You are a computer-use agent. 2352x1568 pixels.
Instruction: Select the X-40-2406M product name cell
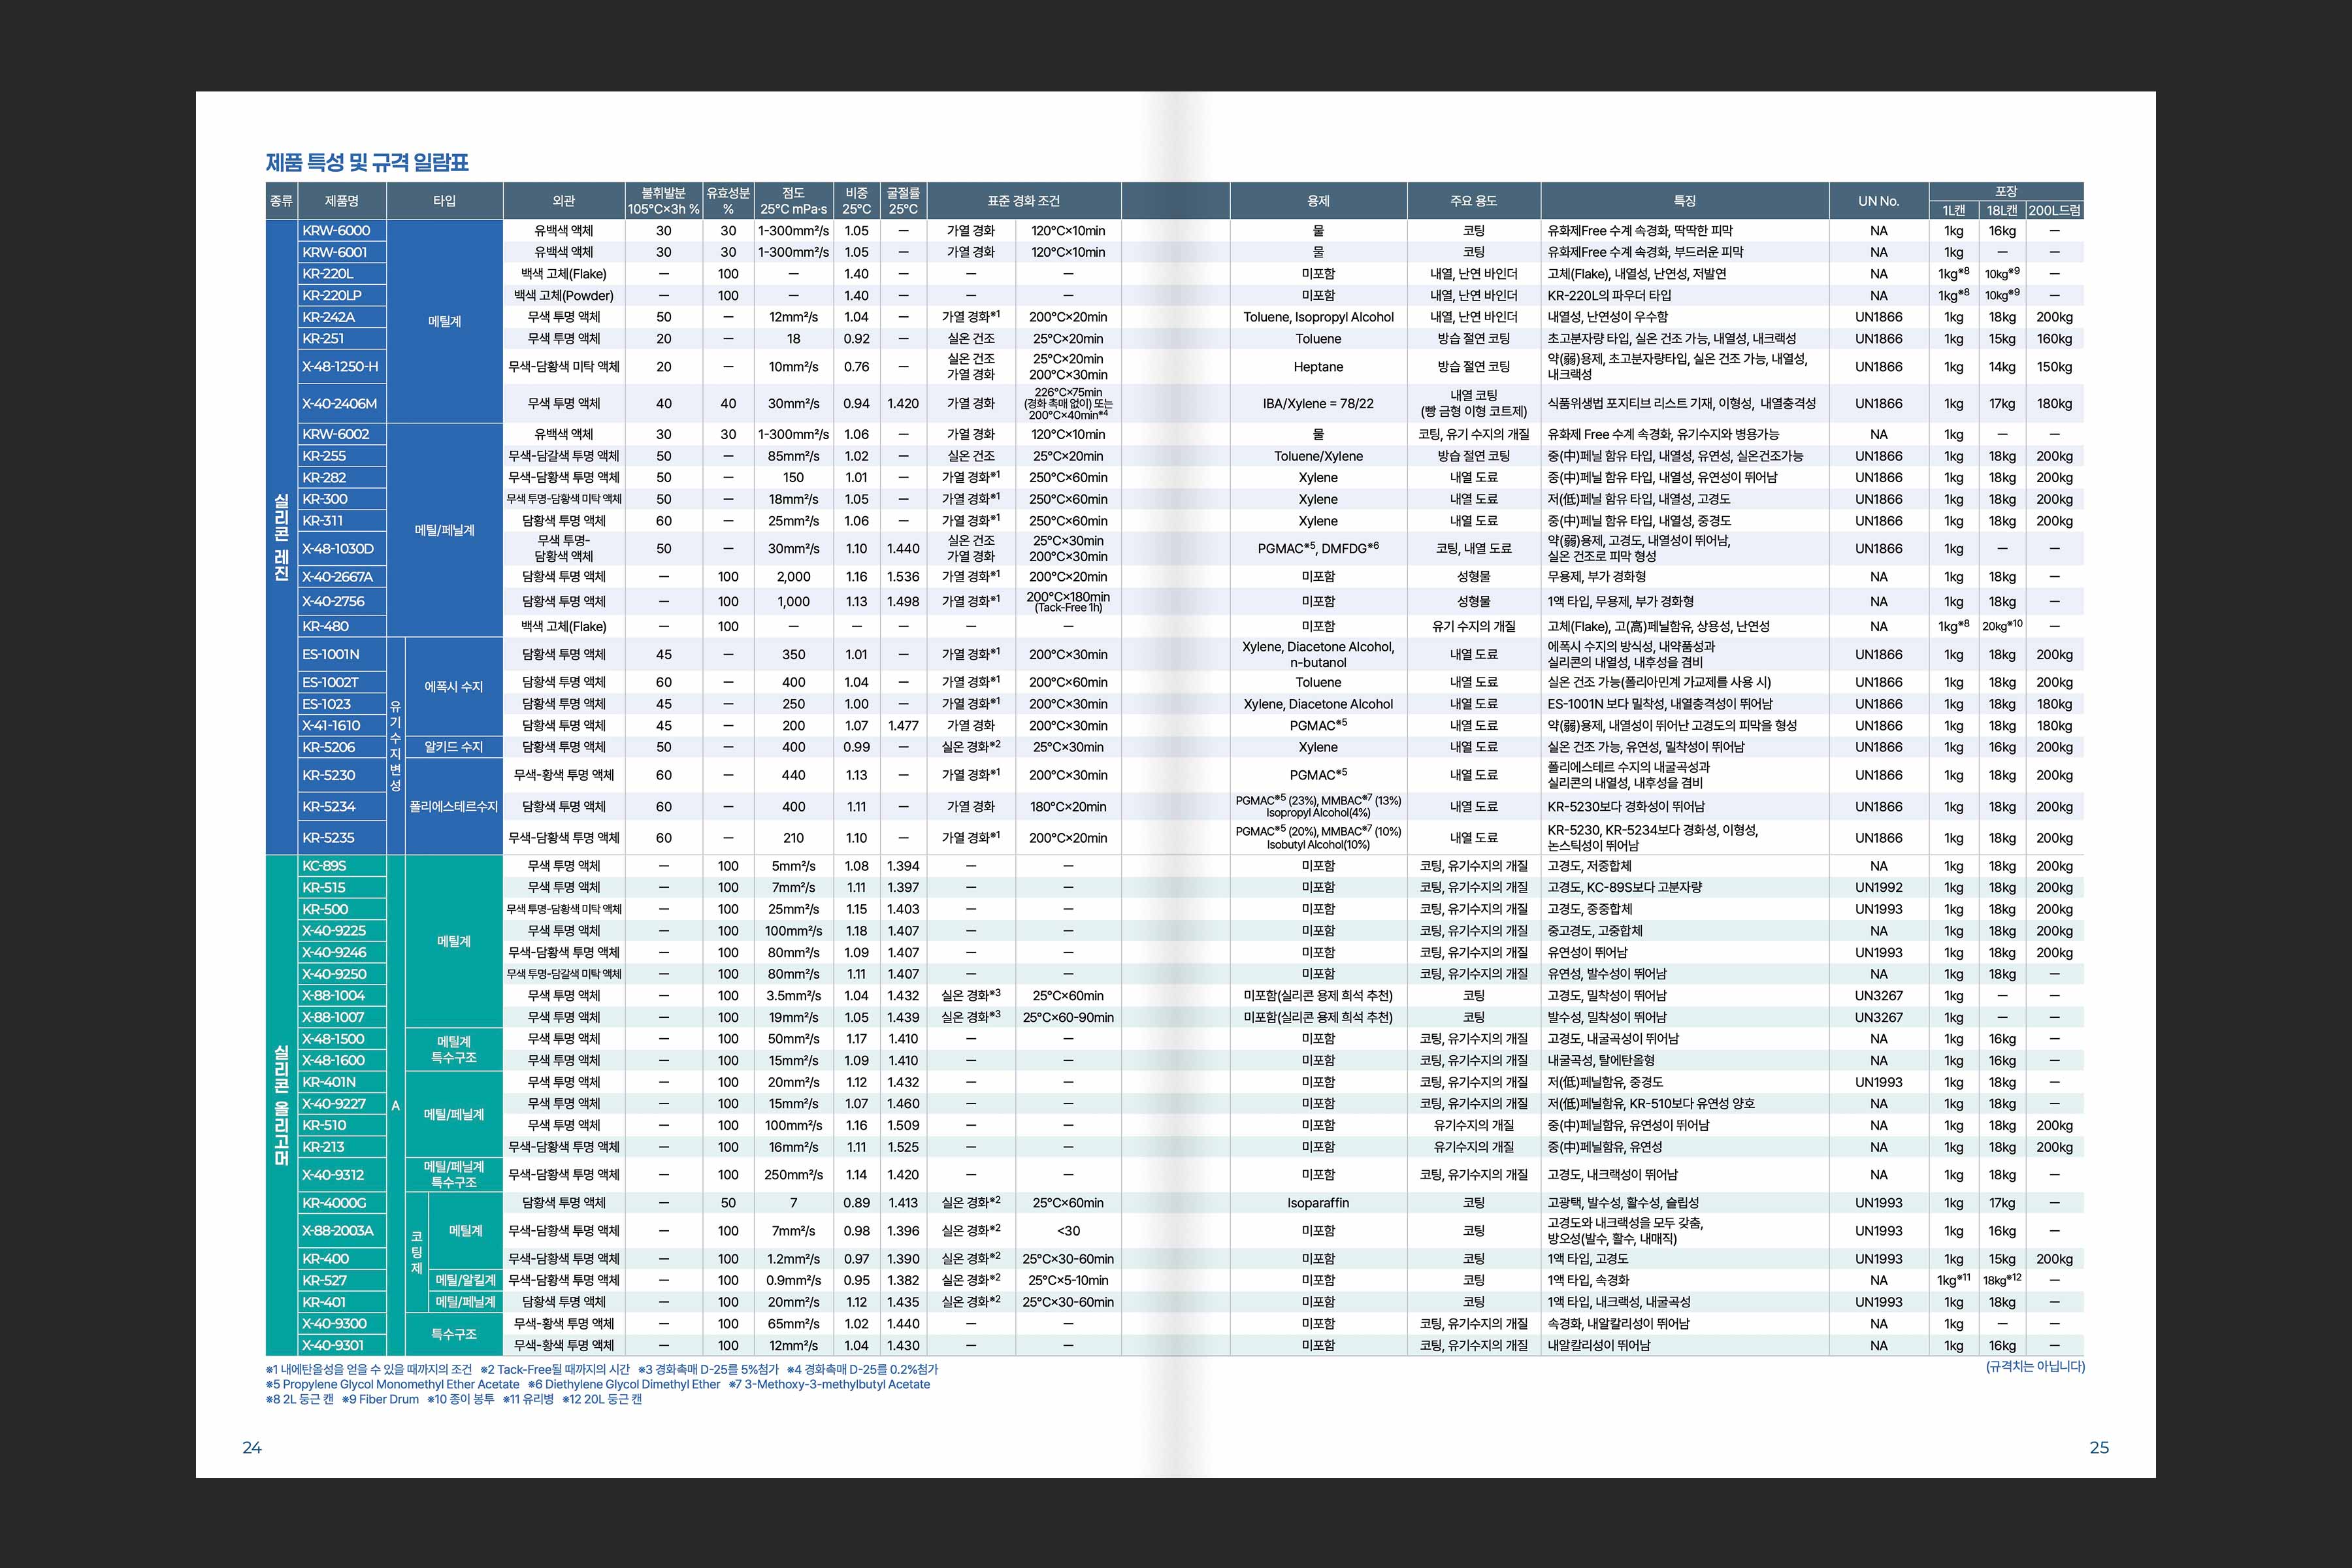[340, 404]
